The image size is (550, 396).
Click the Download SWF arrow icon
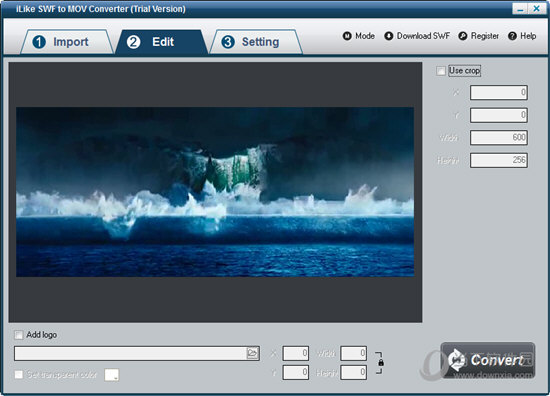[389, 36]
